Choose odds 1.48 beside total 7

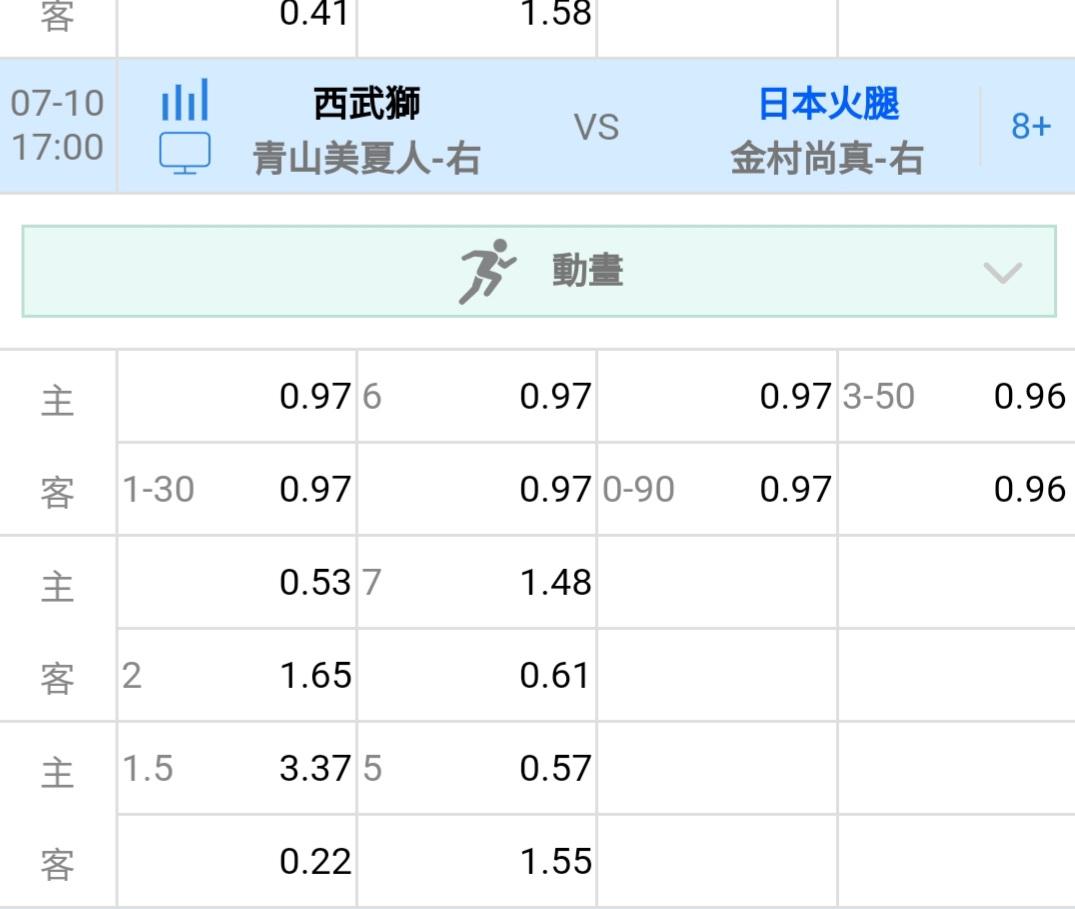pyautogui.click(x=555, y=583)
